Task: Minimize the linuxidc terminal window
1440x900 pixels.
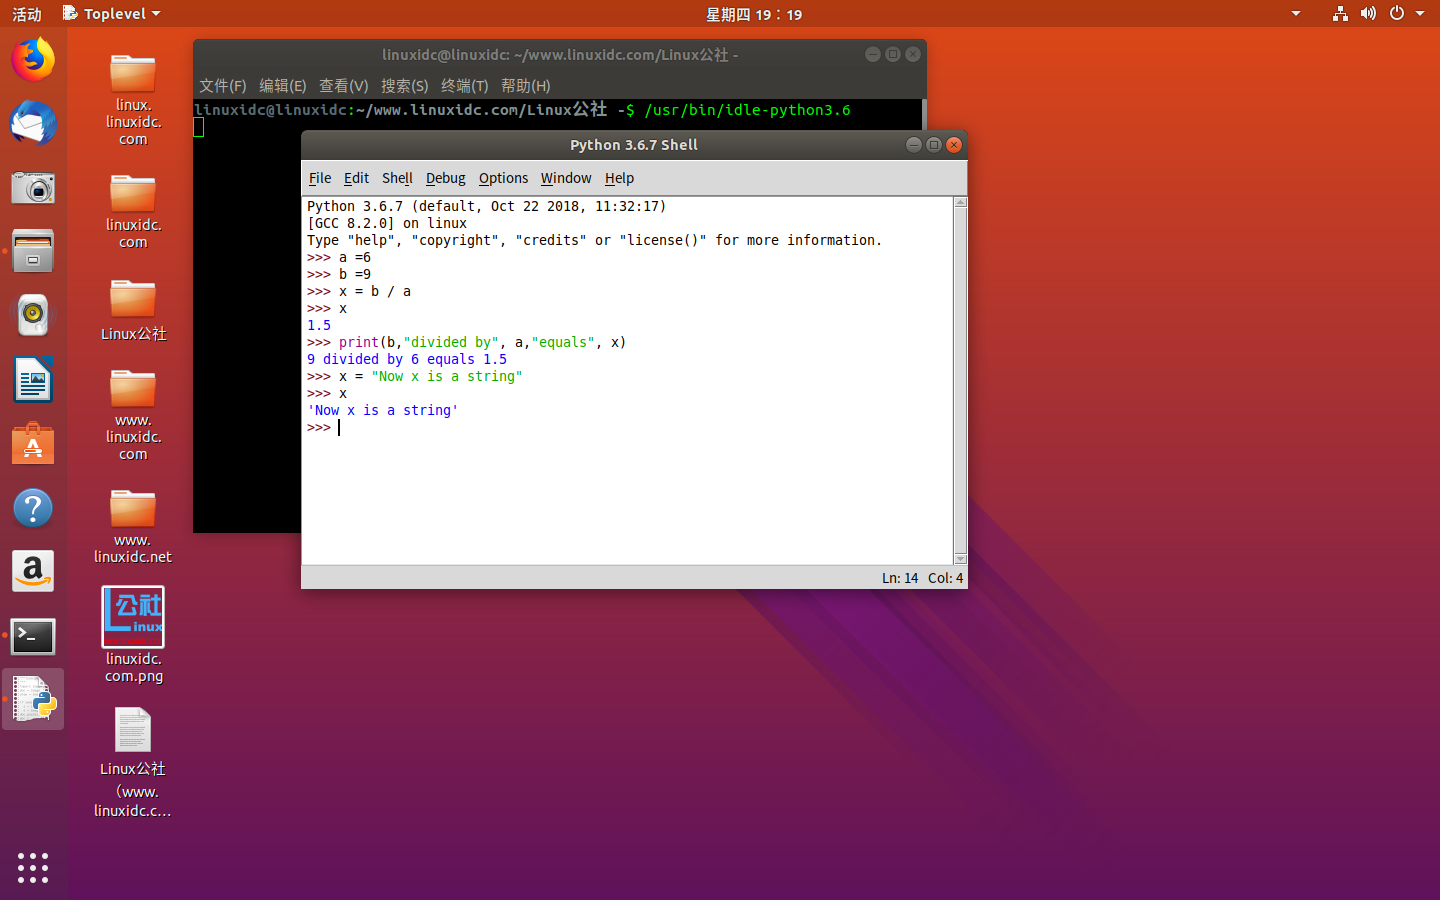Action: tap(873, 55)
